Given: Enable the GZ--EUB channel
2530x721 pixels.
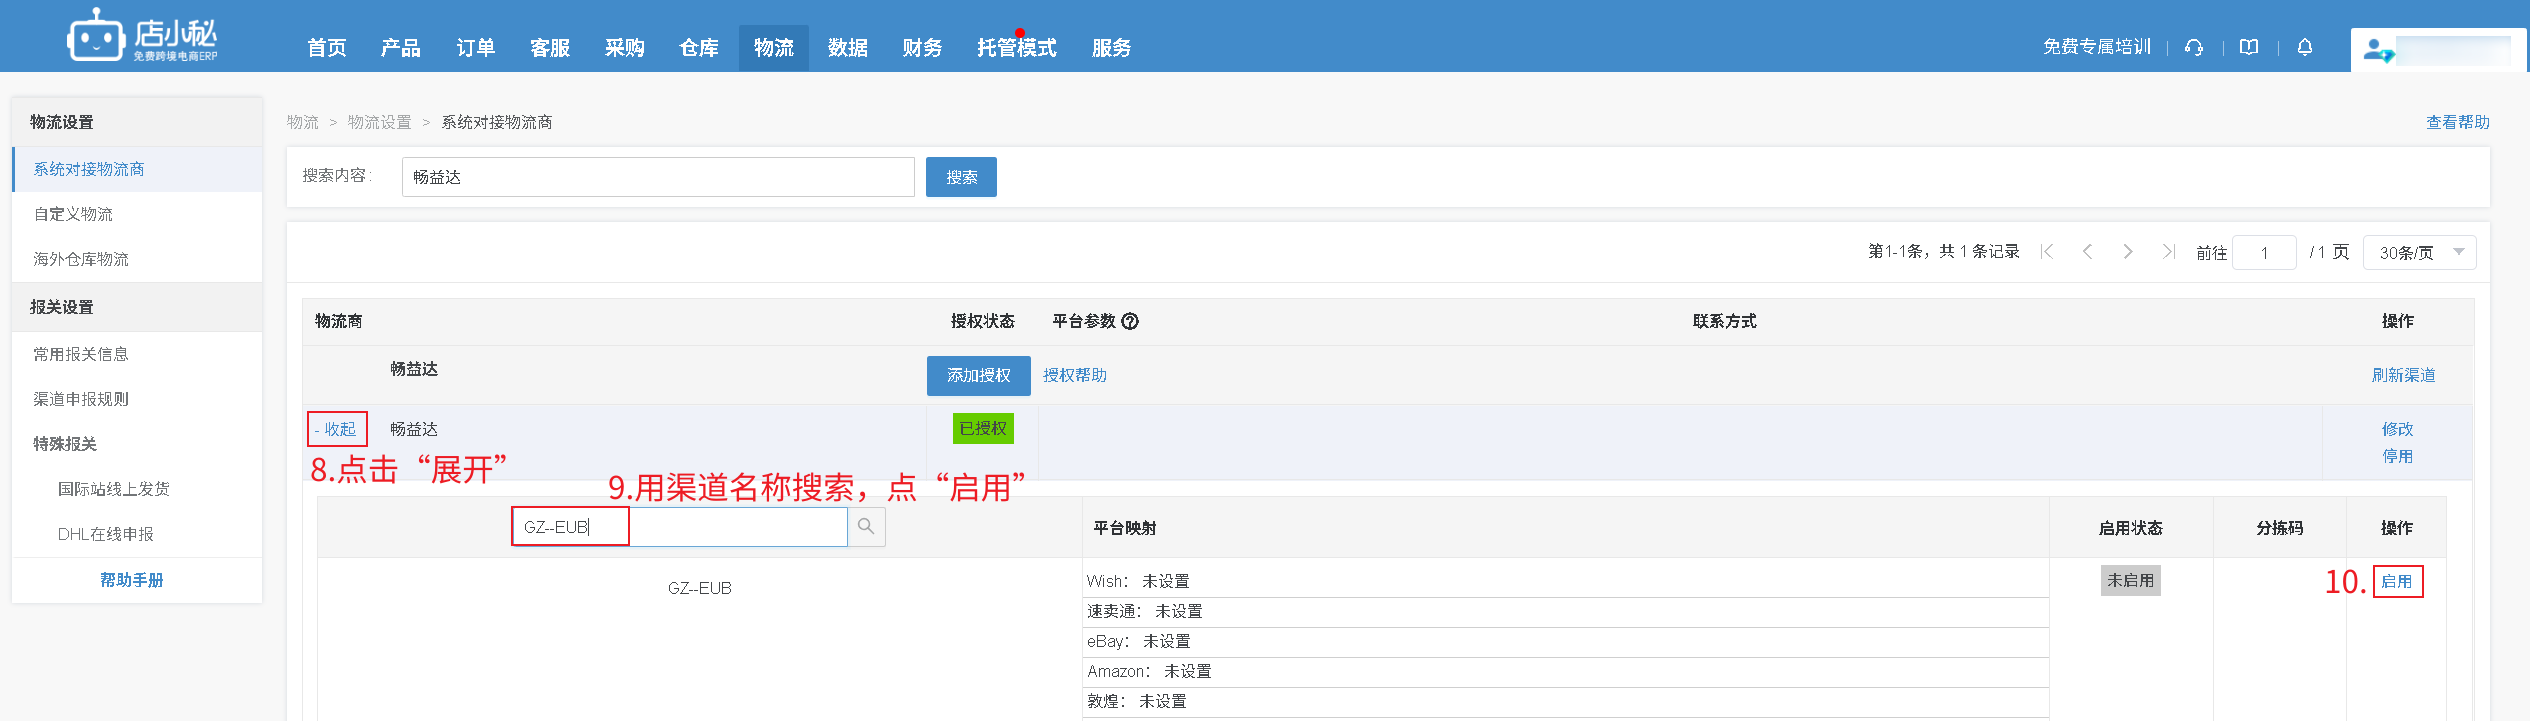Looking at the screenshot, I should click(2397, 581).
